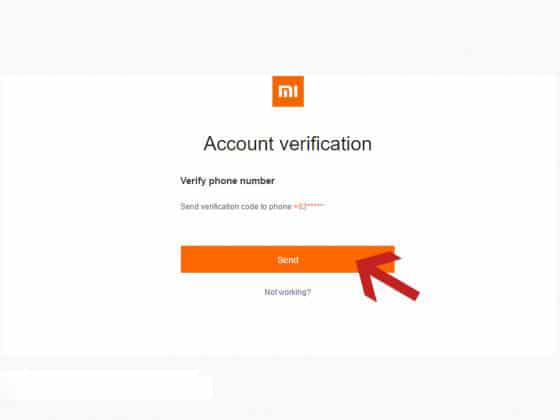
Task: Click the question mark in "Not working?"
Action: point(309,292)
